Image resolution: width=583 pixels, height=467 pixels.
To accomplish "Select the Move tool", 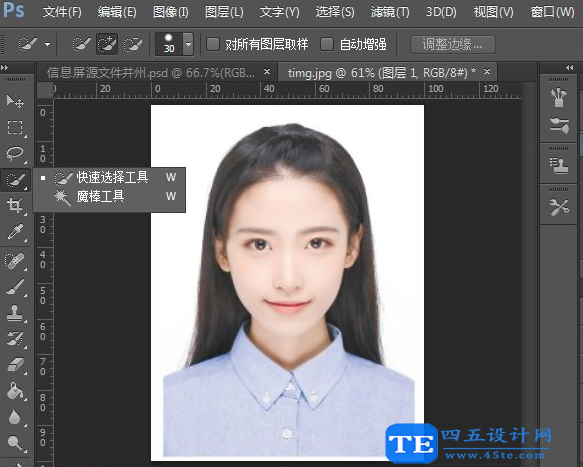I will [15, 101].
